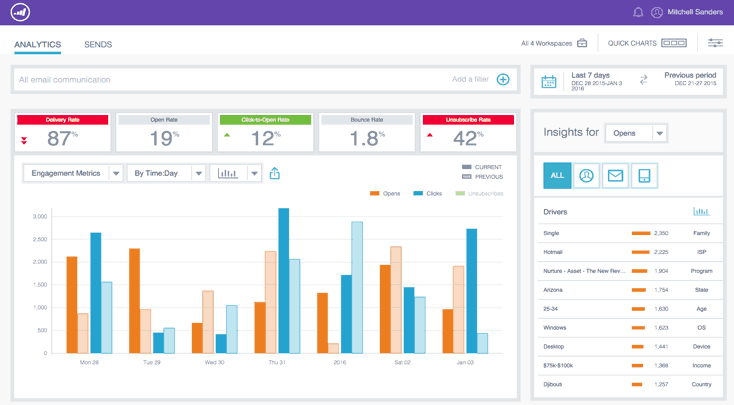734x405 pixels.
Task: Click the export share chart icon
Action: pyautogui.click(x=275, y=173)
